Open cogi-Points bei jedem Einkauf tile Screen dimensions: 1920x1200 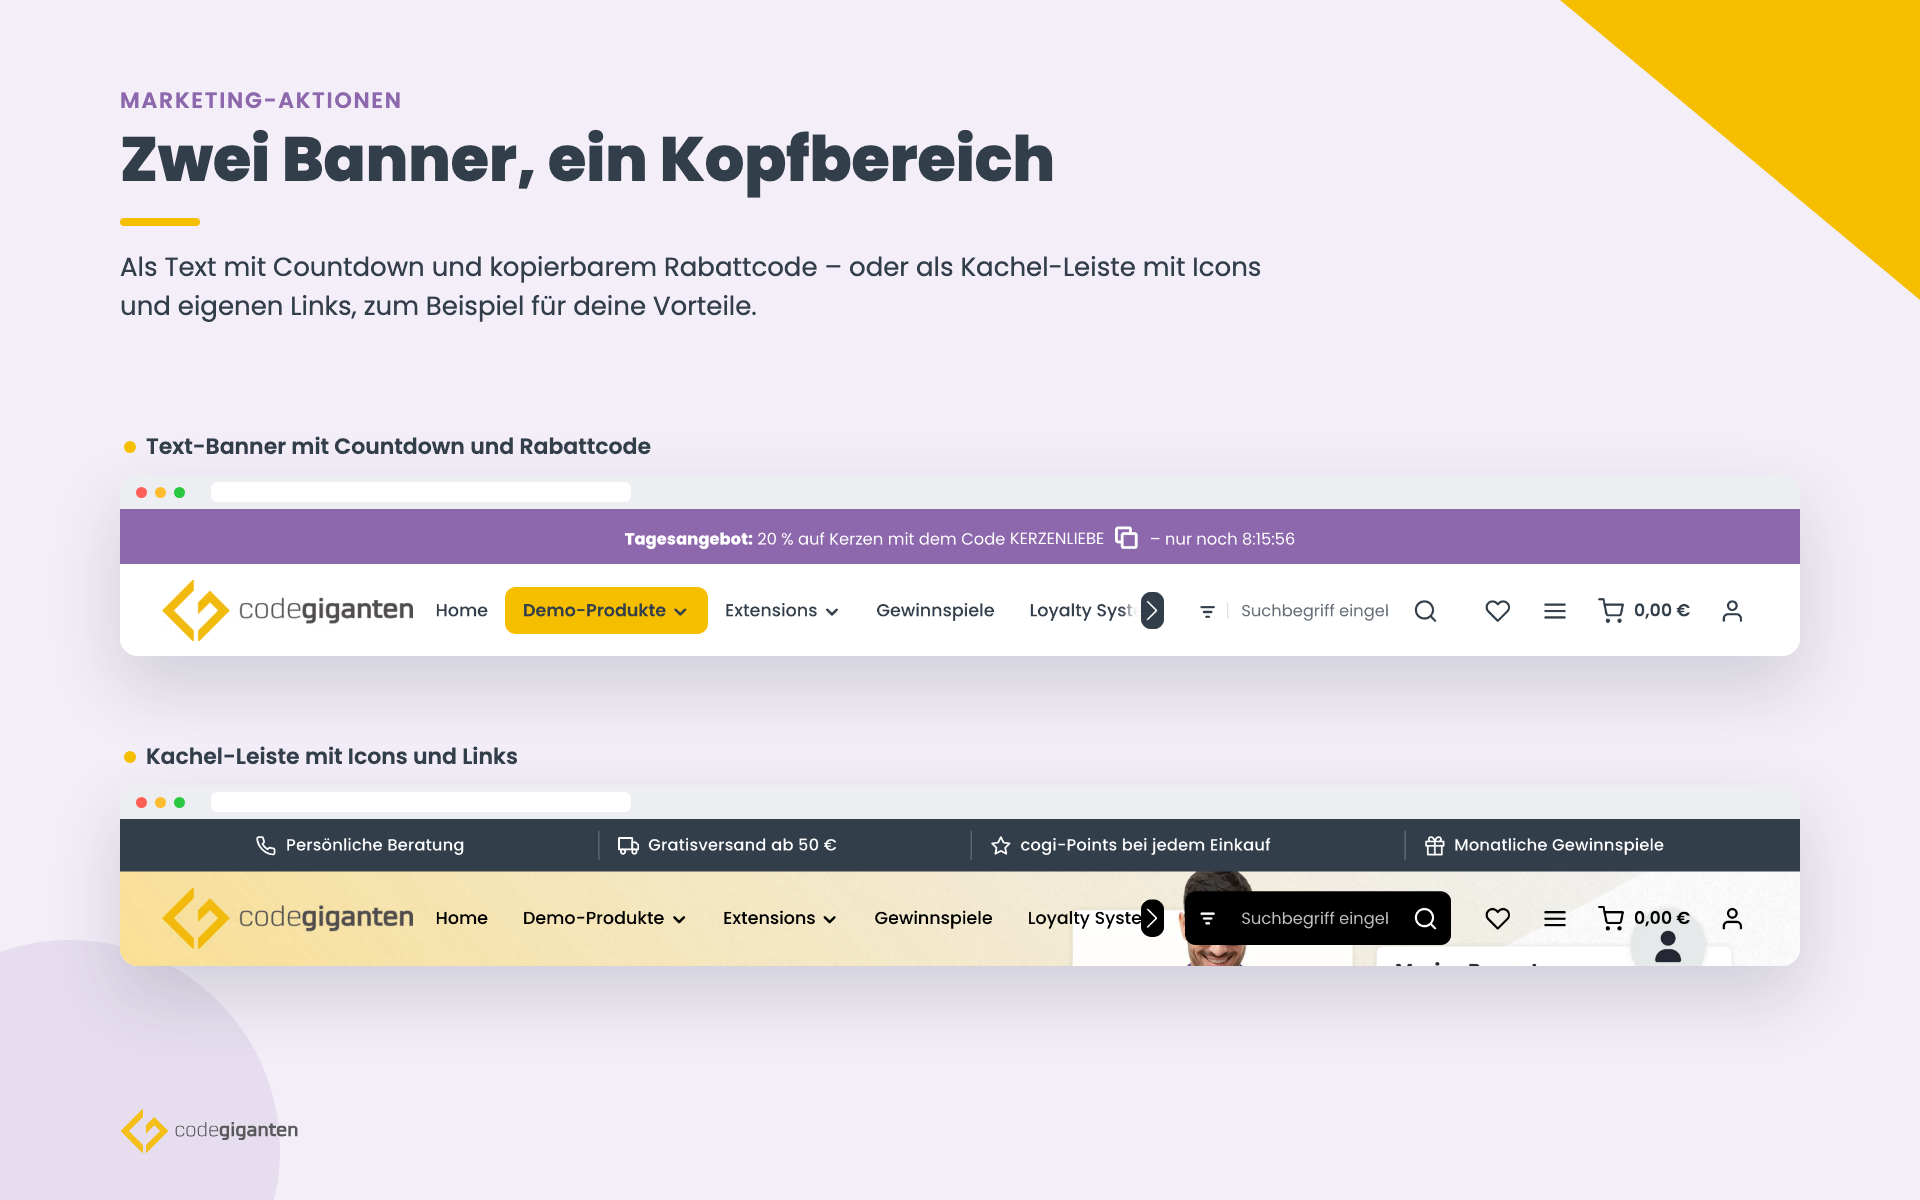[1130, 845]
